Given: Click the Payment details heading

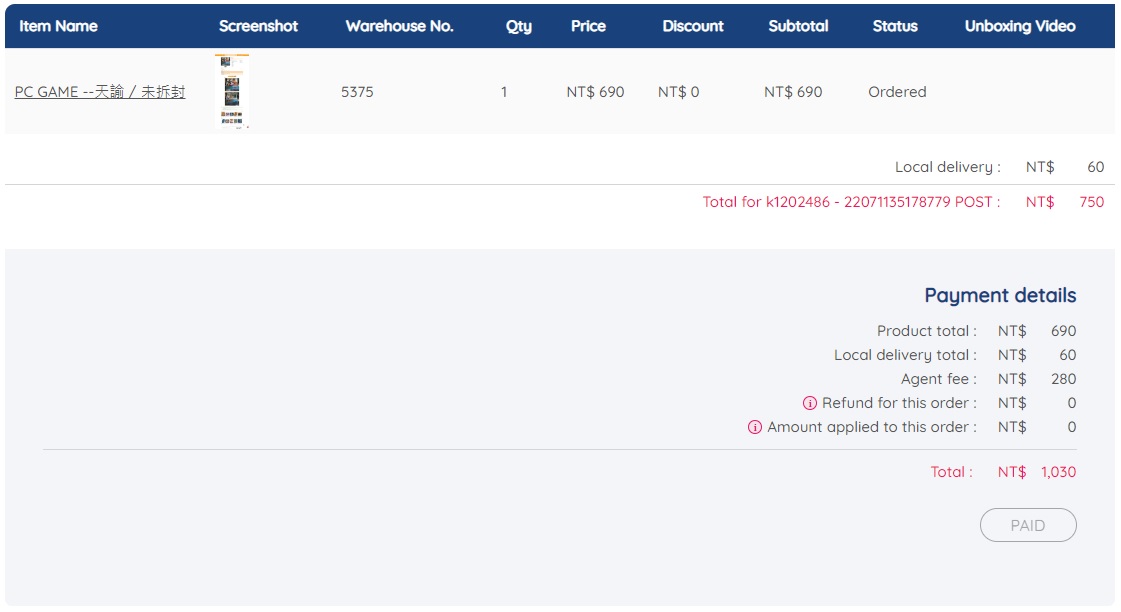Looking at the screenshot, I should point(1000,295).
